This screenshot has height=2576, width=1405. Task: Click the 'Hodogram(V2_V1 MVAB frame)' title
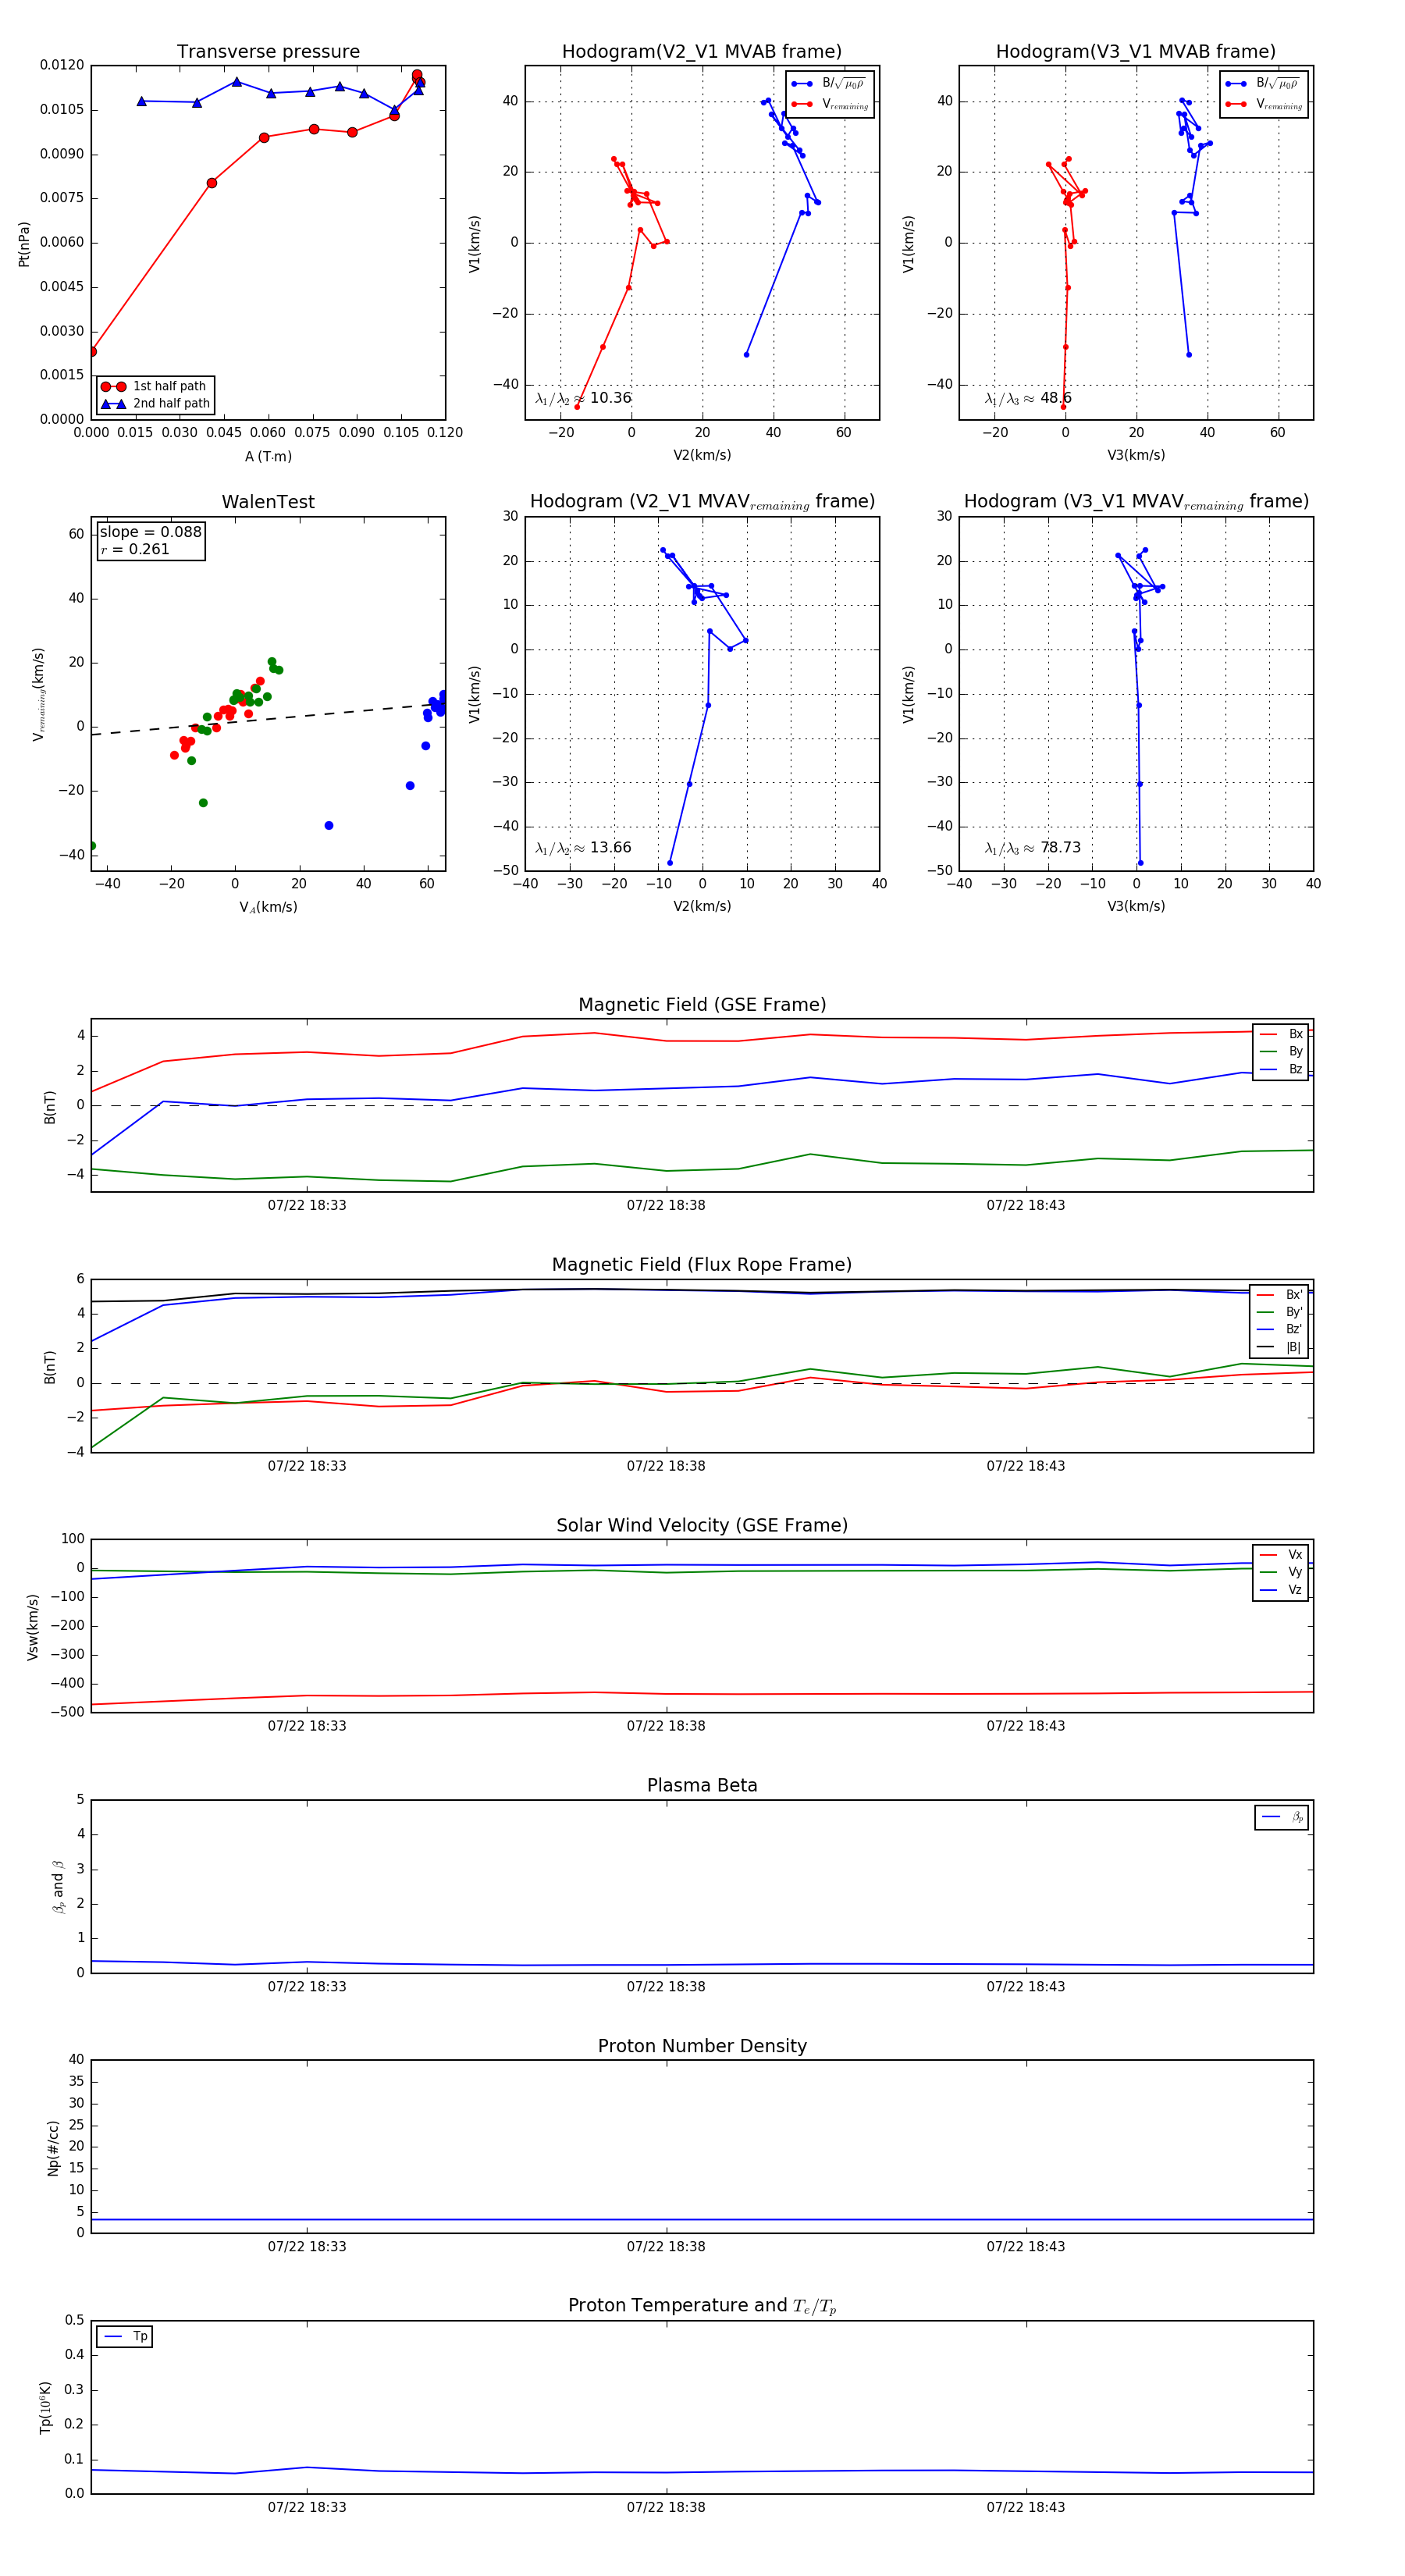click(702, 52)
